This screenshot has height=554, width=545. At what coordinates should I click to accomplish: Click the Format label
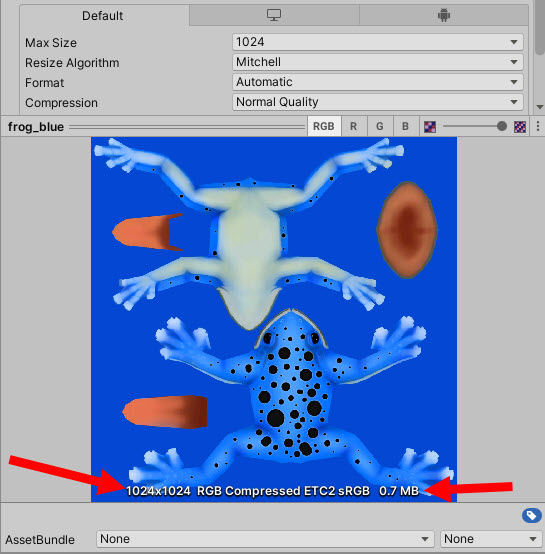pyautogui.click(x=45, y=83)
